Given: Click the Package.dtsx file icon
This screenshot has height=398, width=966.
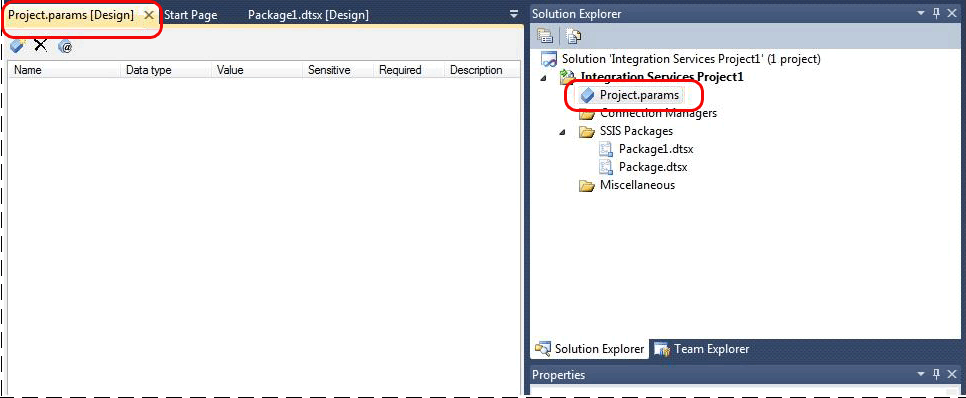Looking at the screenshot, I should pos(607,167).
